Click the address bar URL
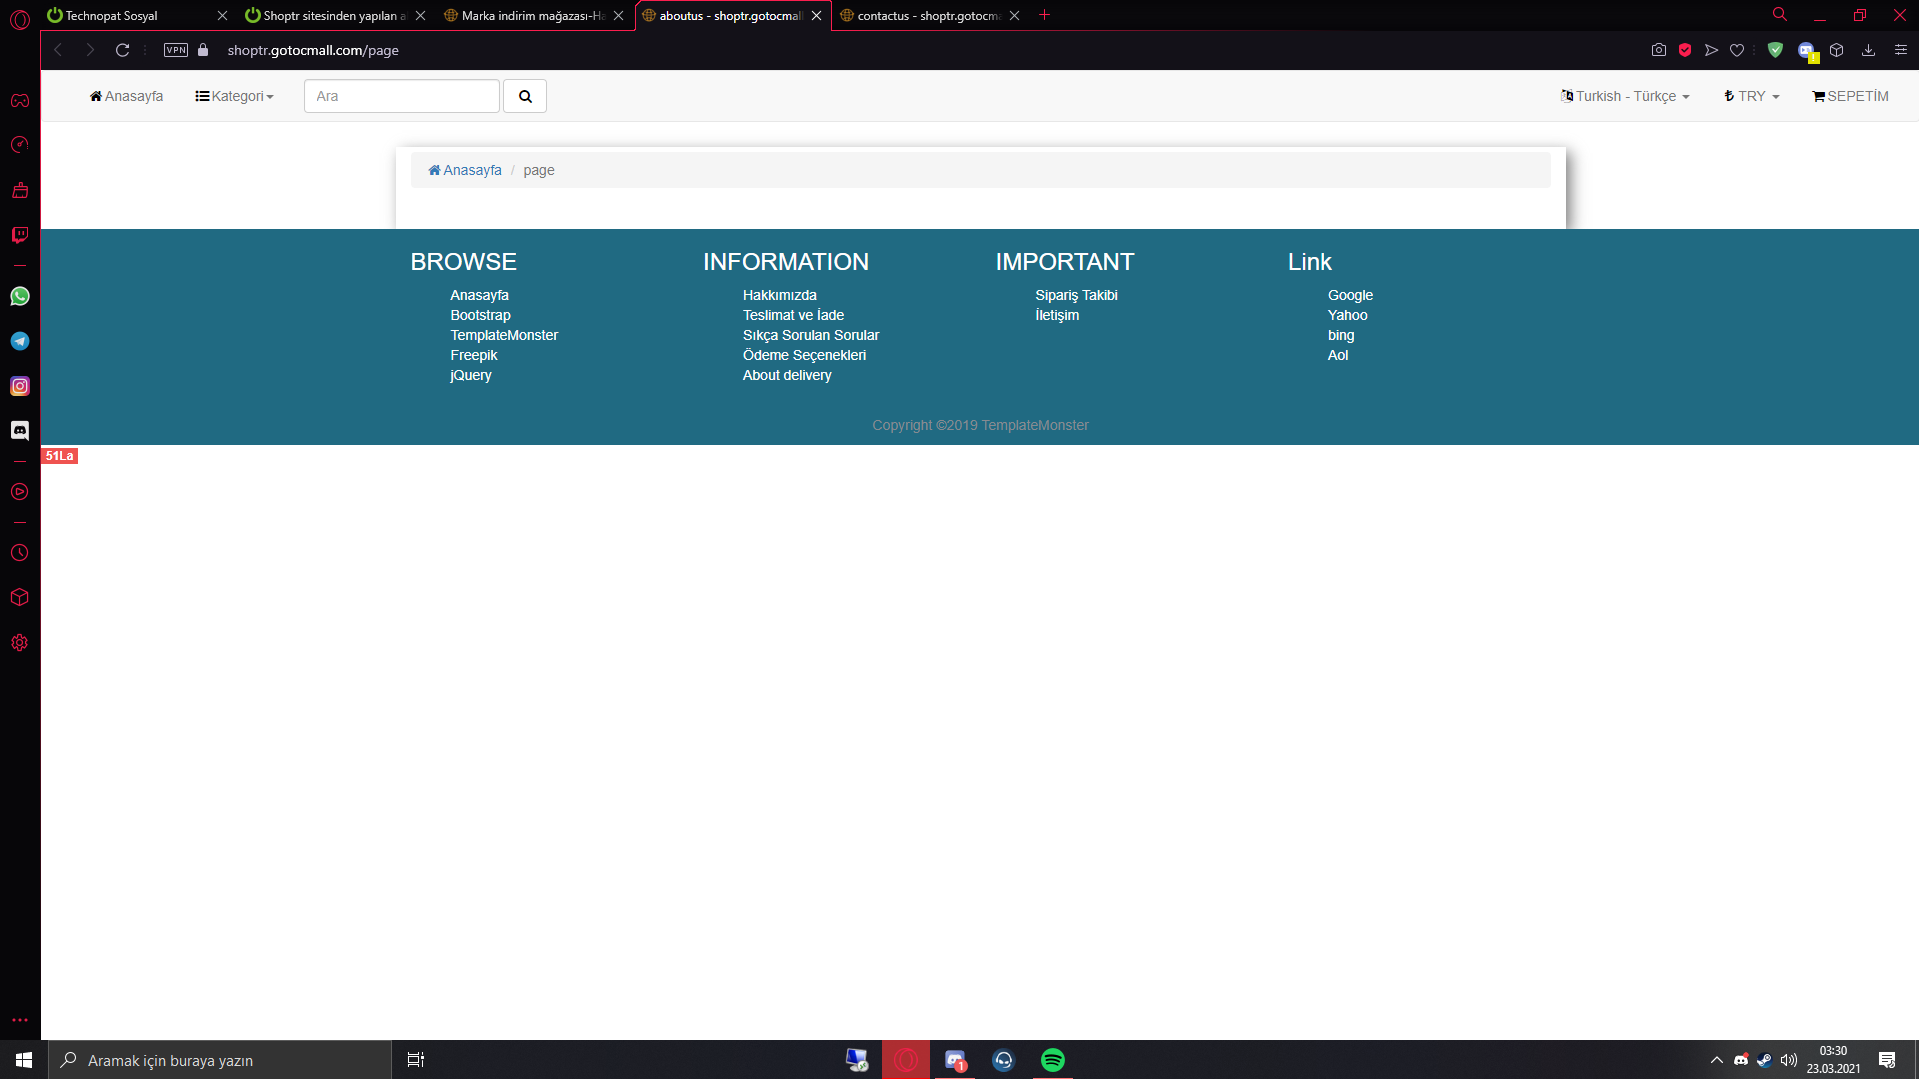The height and width of the screenshot is (1079, 1919). 313,50
